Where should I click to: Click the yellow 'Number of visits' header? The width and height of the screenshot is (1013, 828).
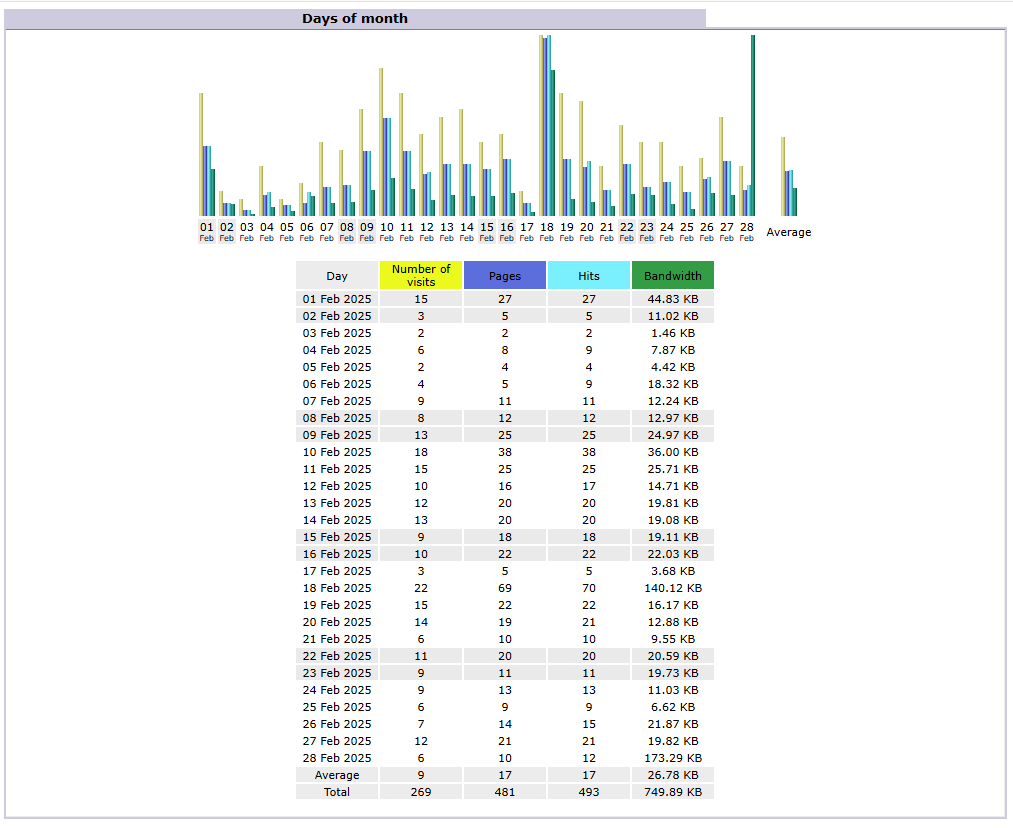pos(421,275)
